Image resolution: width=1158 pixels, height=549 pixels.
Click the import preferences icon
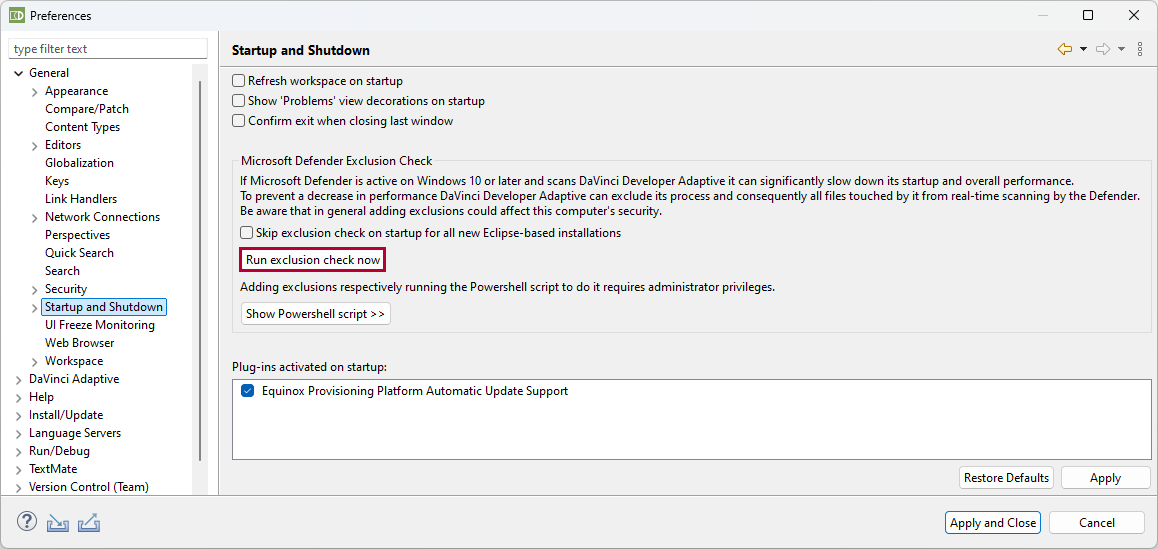[x=58, y=522]
